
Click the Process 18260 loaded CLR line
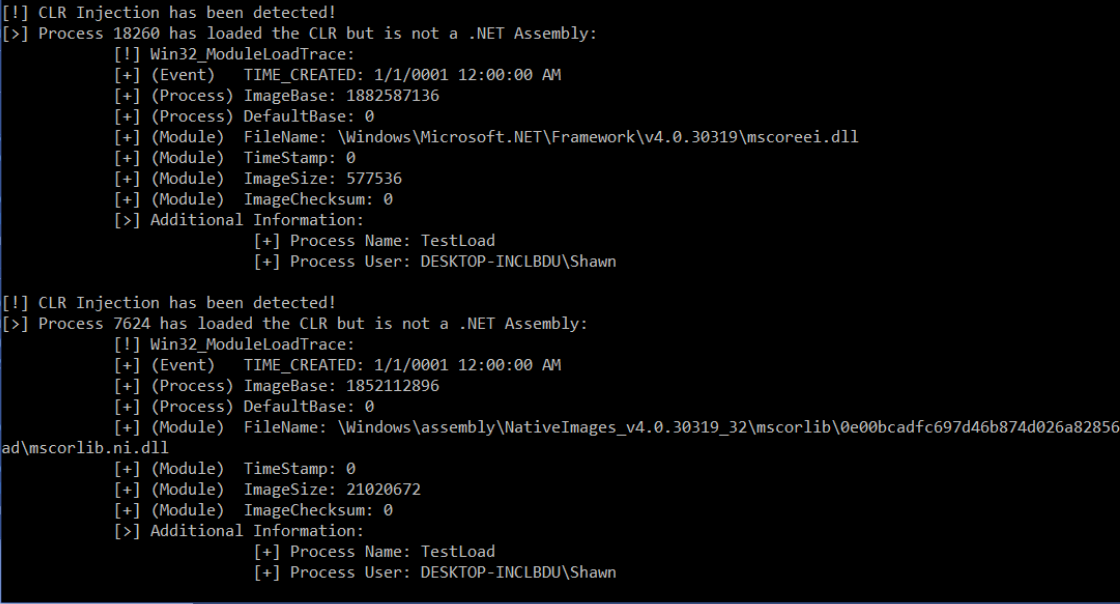pos(299,34)
